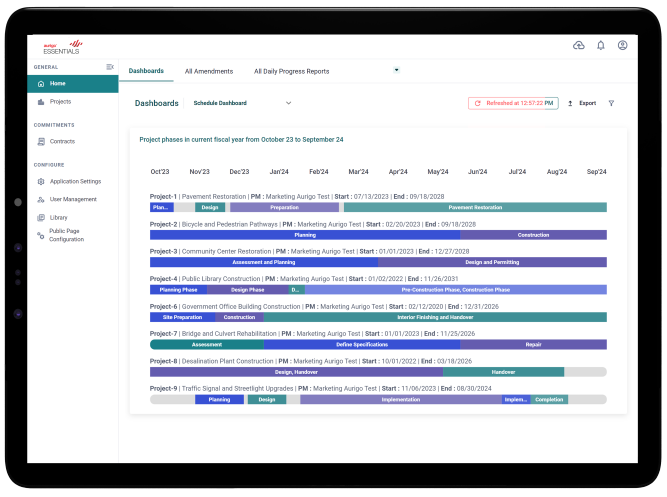This screenshot has width=667, height=497.
Task: Collapse the left sidebar menu
Action: tap(110, 67)
